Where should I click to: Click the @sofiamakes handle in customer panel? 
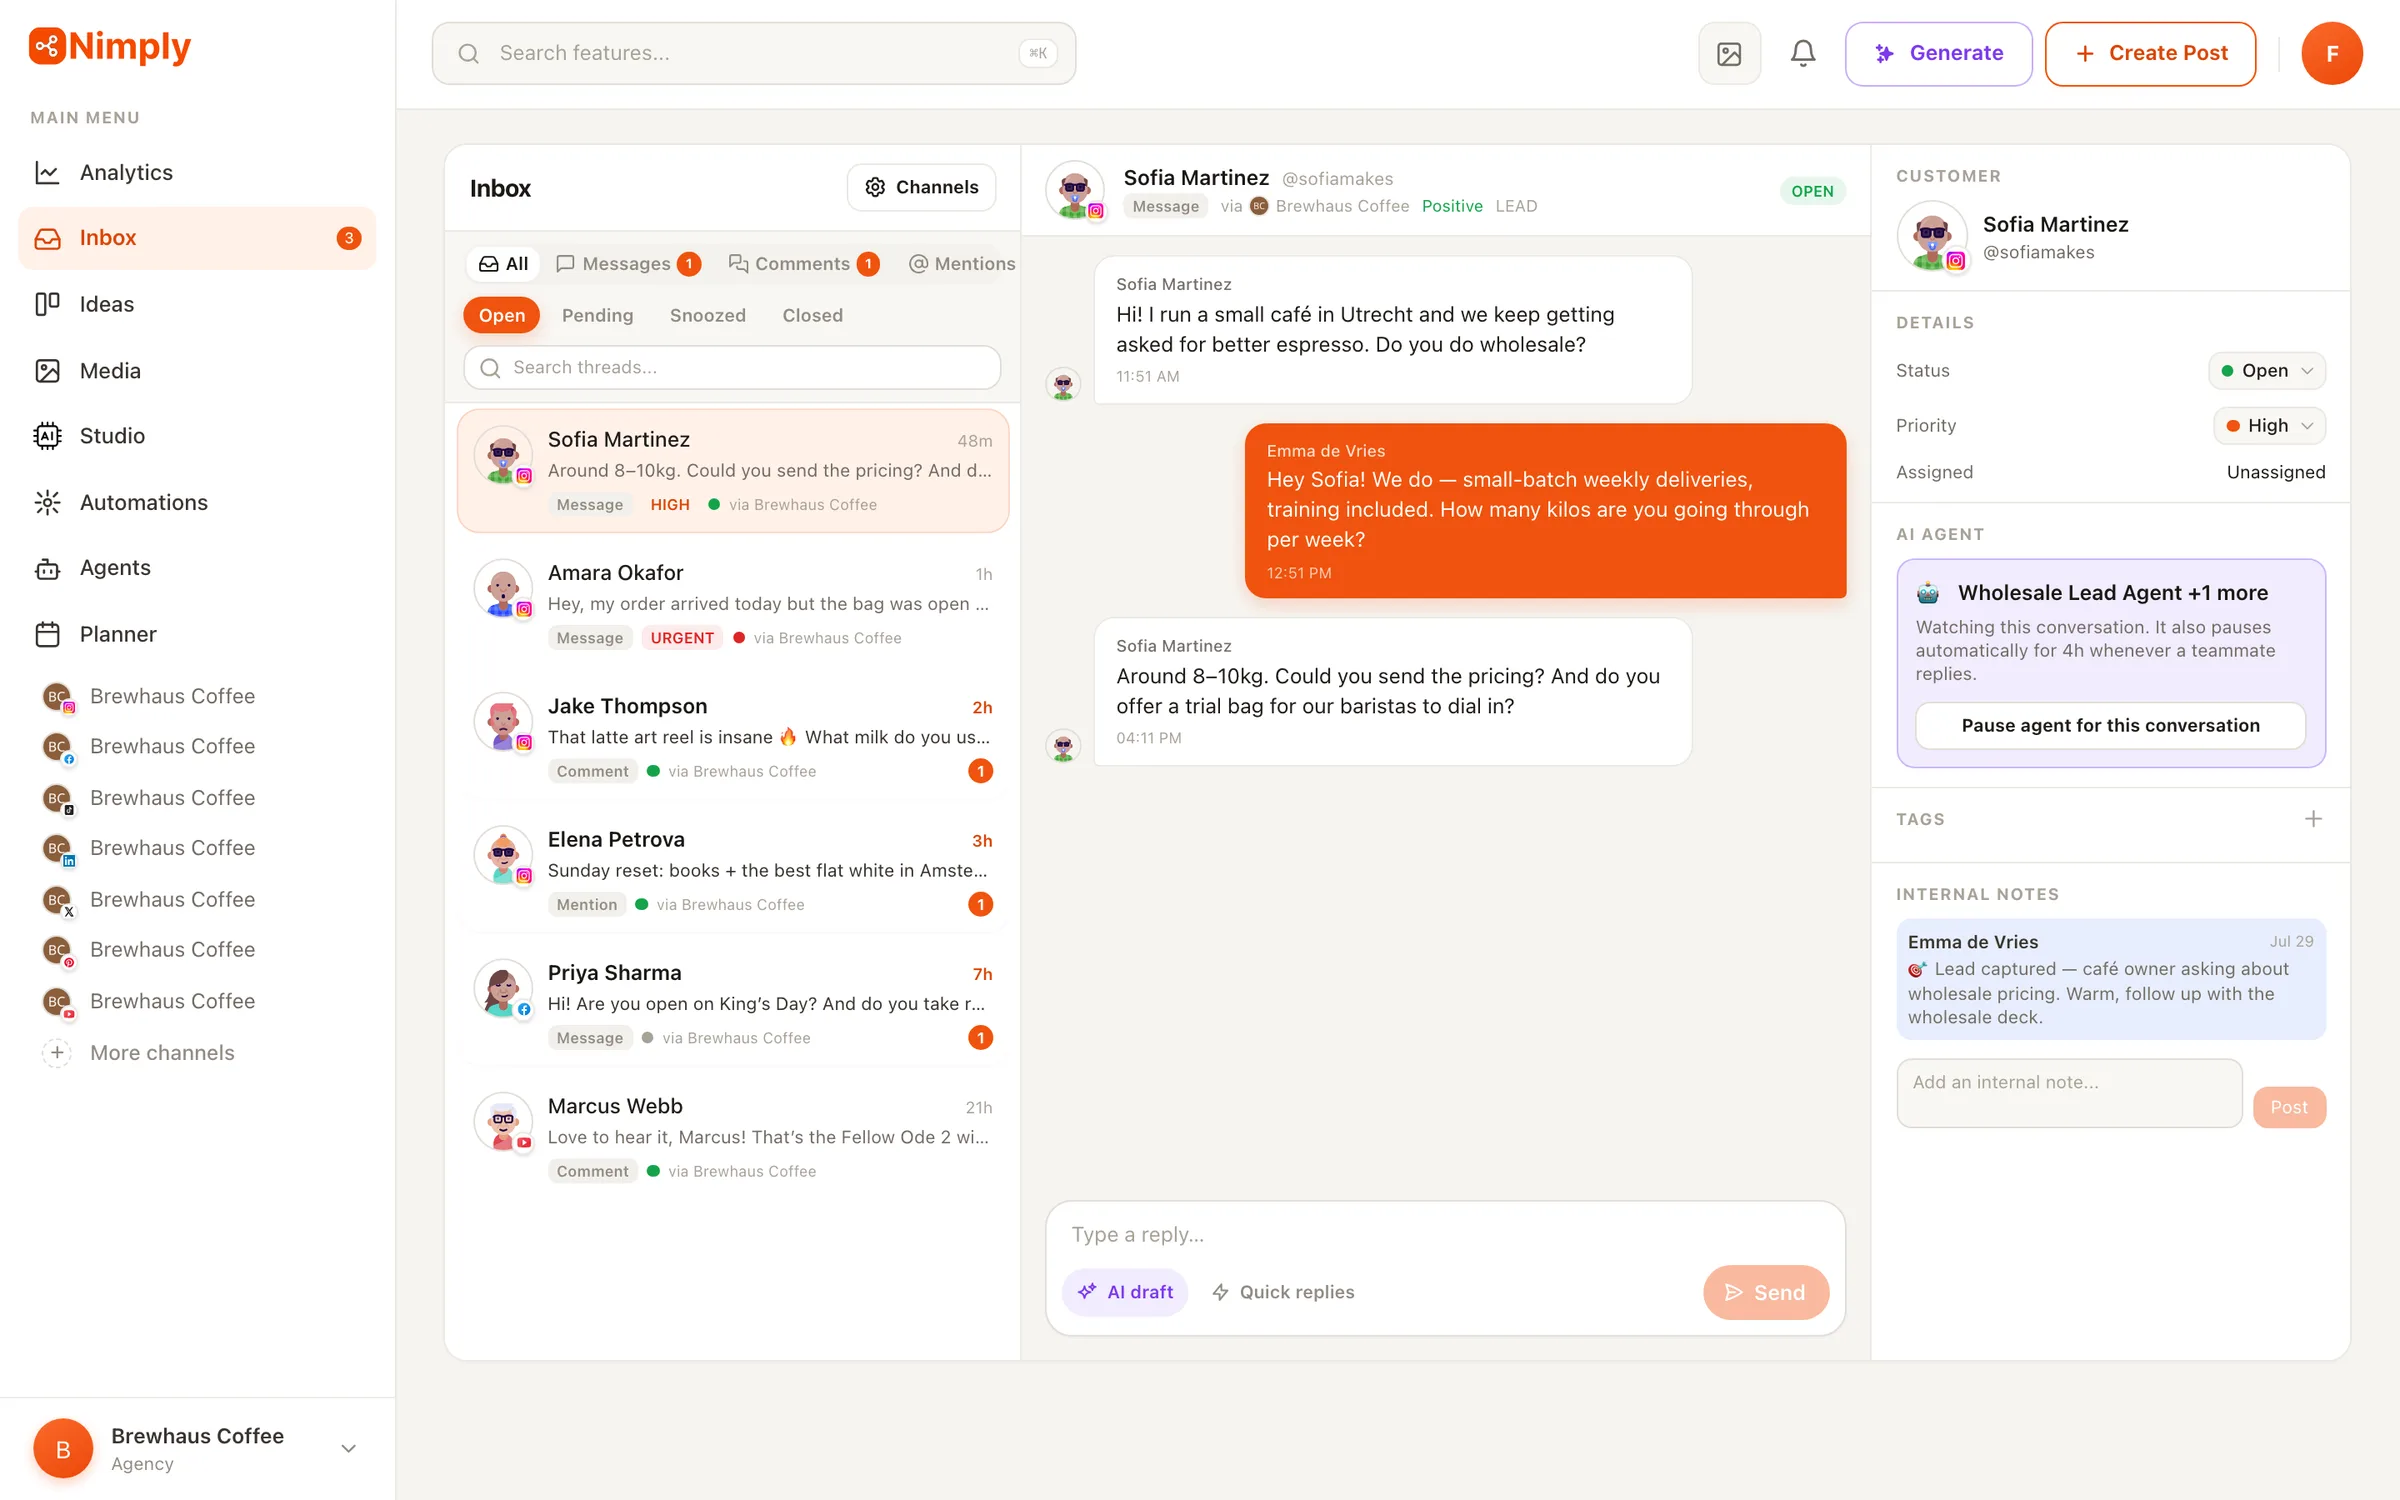pos(2038,253)
